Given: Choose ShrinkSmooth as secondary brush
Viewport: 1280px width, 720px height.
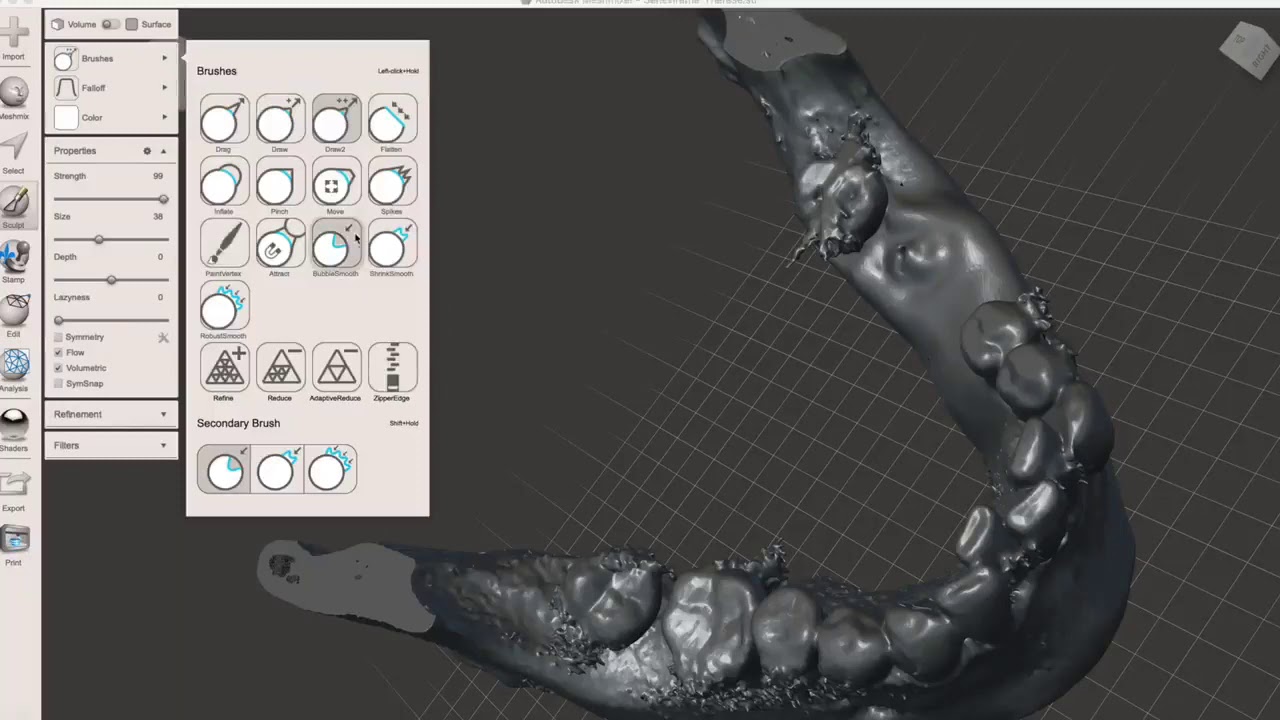Looking at the screenshot, I should [277, 469].
